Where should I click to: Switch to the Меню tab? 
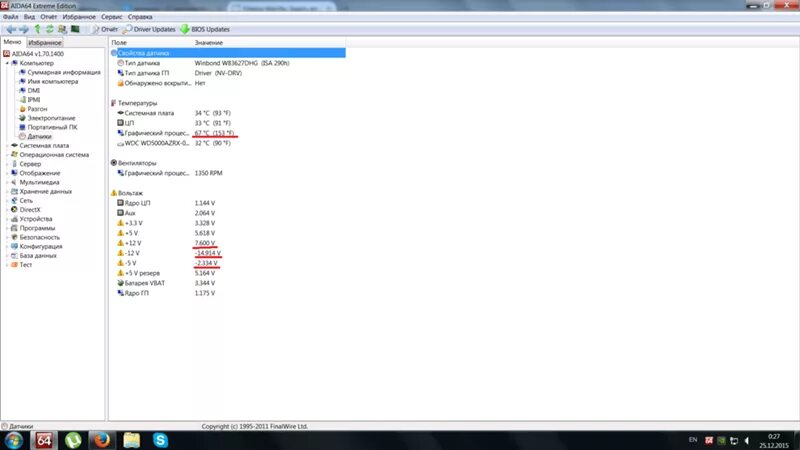(12, 42)
